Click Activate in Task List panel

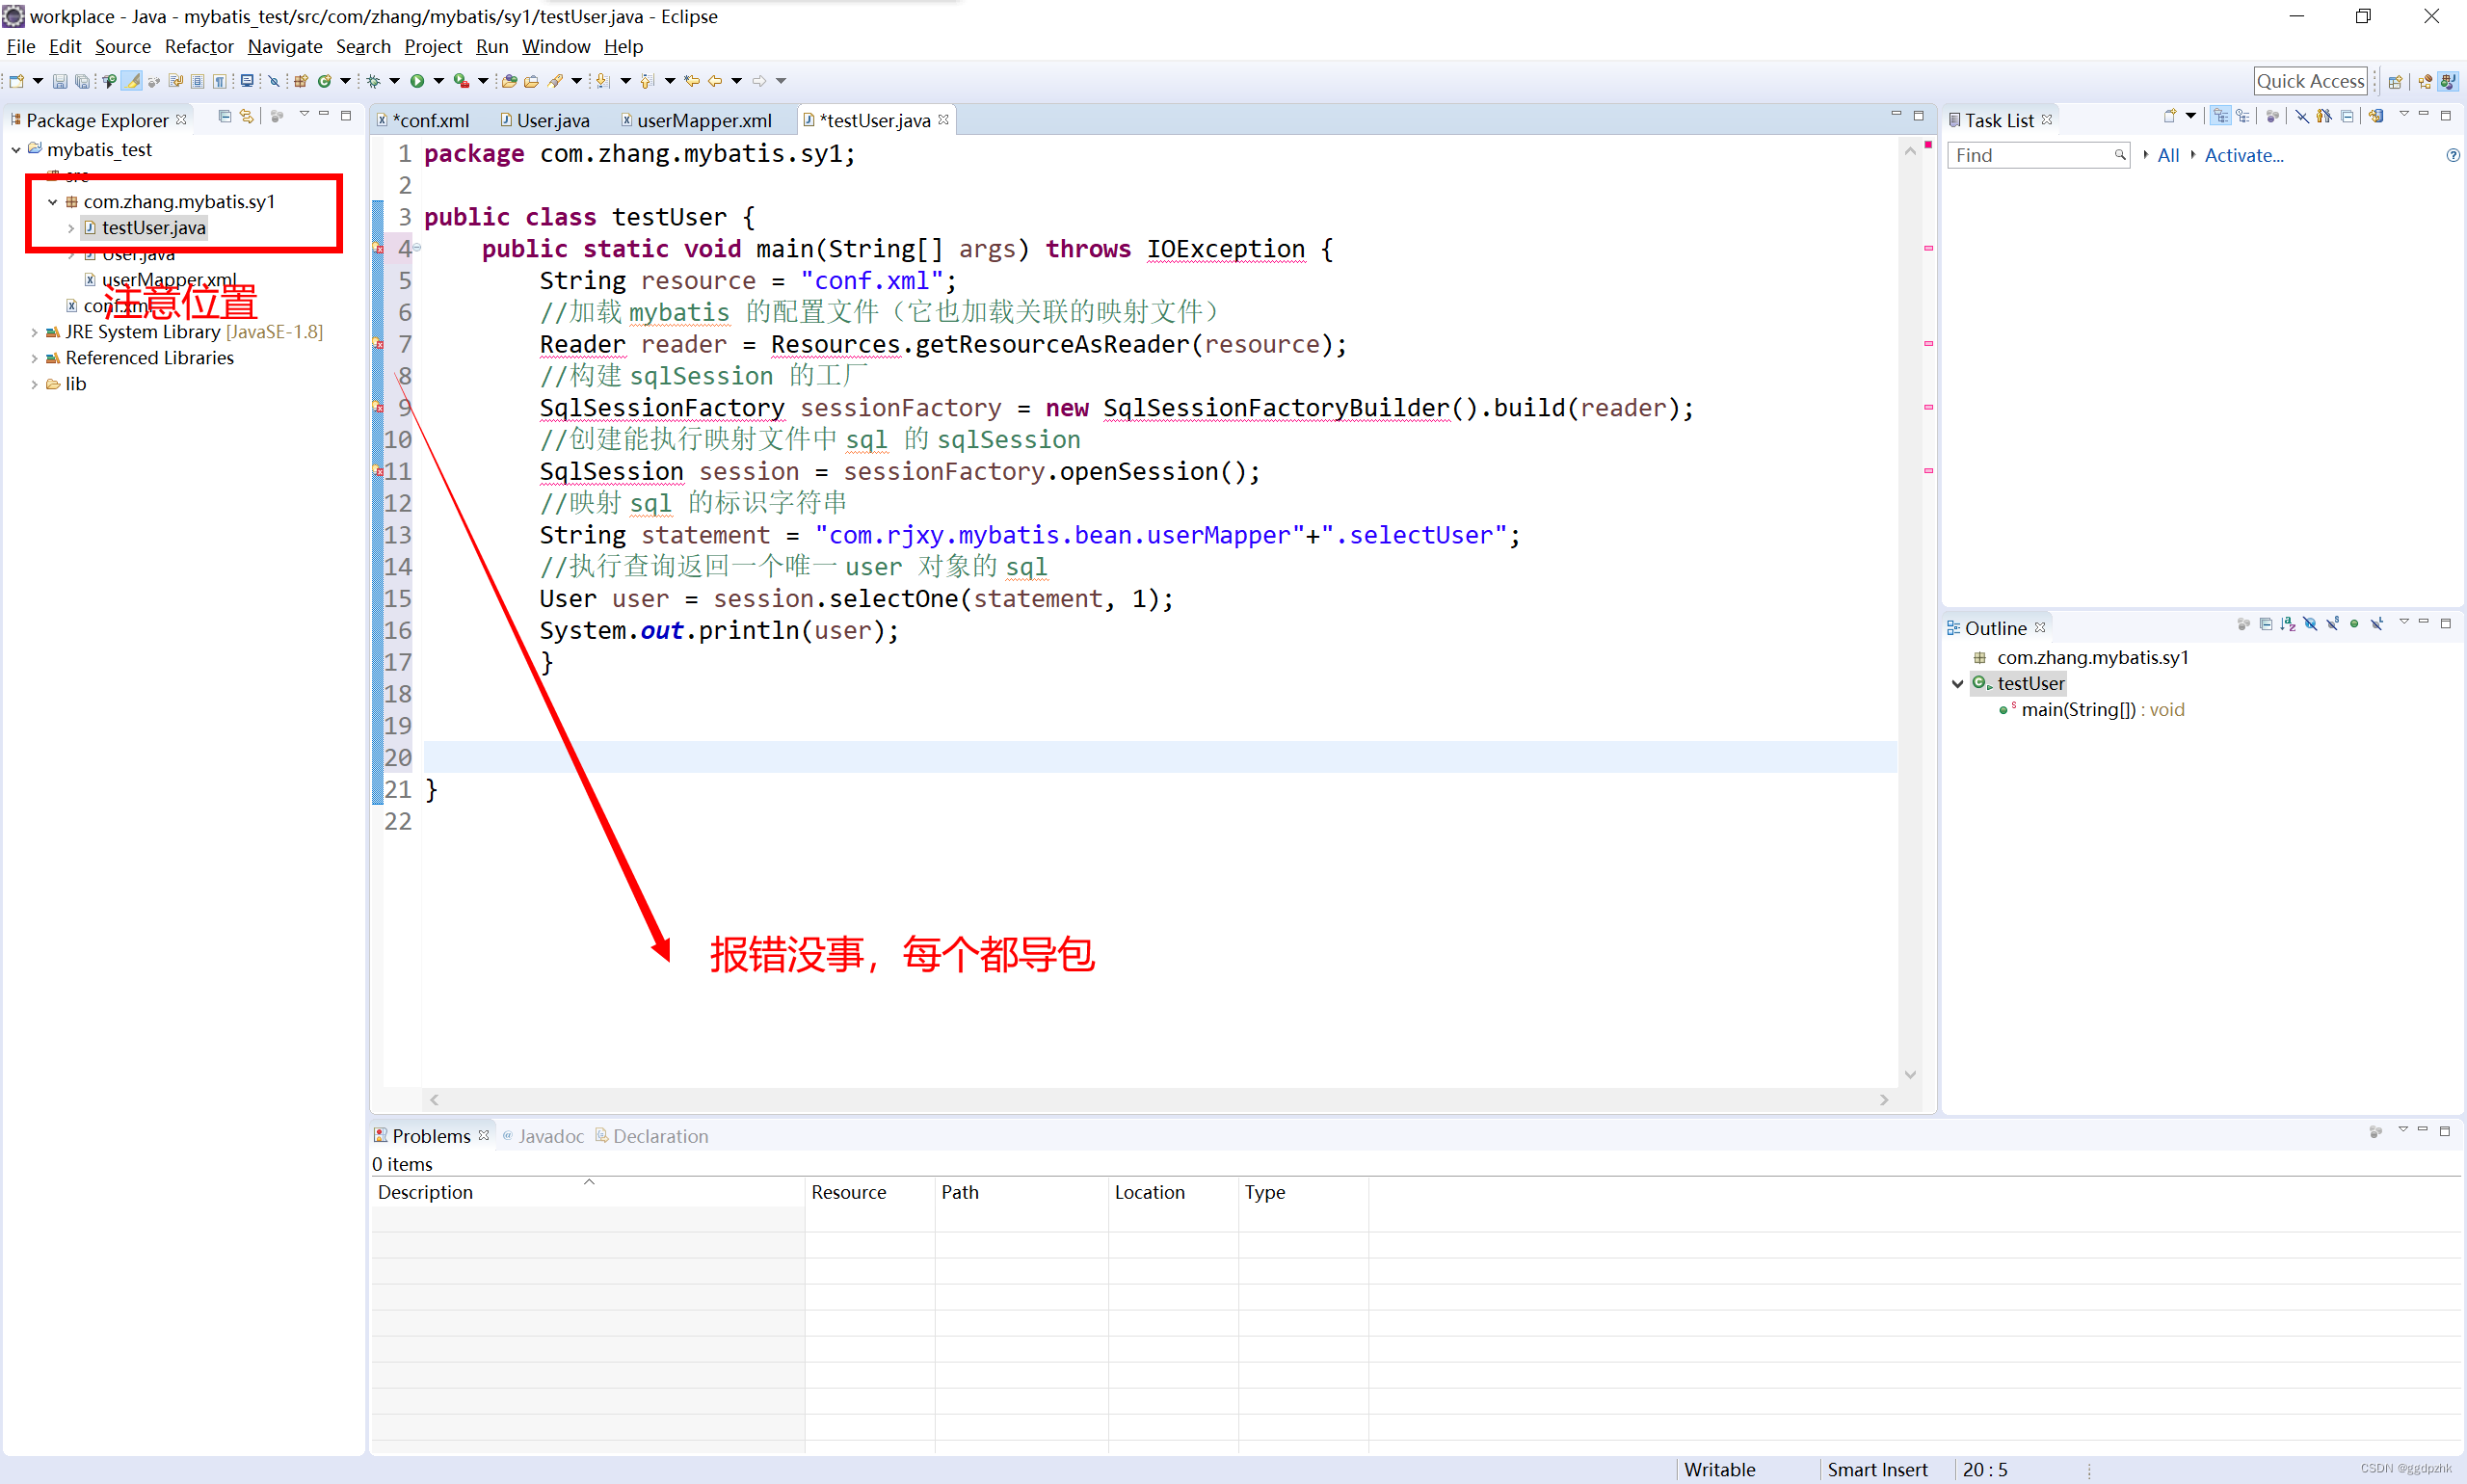[2245, 157]
